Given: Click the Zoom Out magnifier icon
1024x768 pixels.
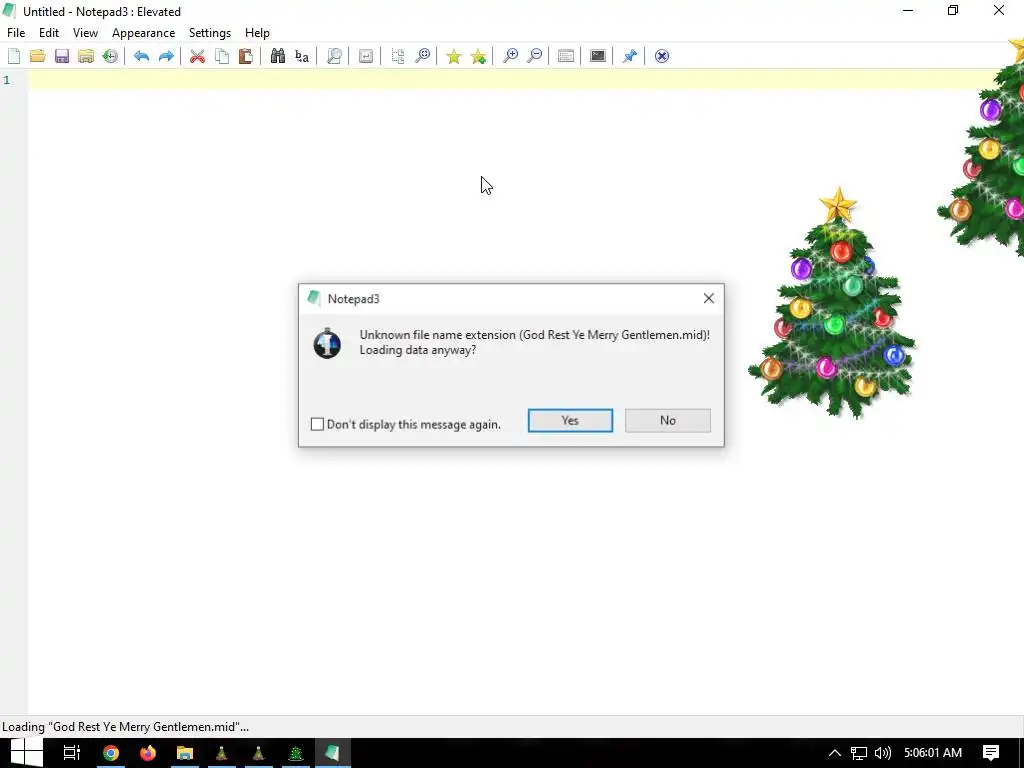Looking at the screenshot, I should (534, 56).
